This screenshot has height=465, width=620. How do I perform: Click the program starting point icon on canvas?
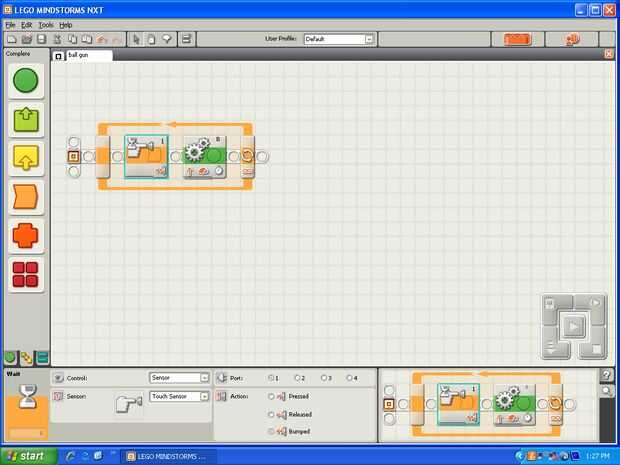[73, 157]
